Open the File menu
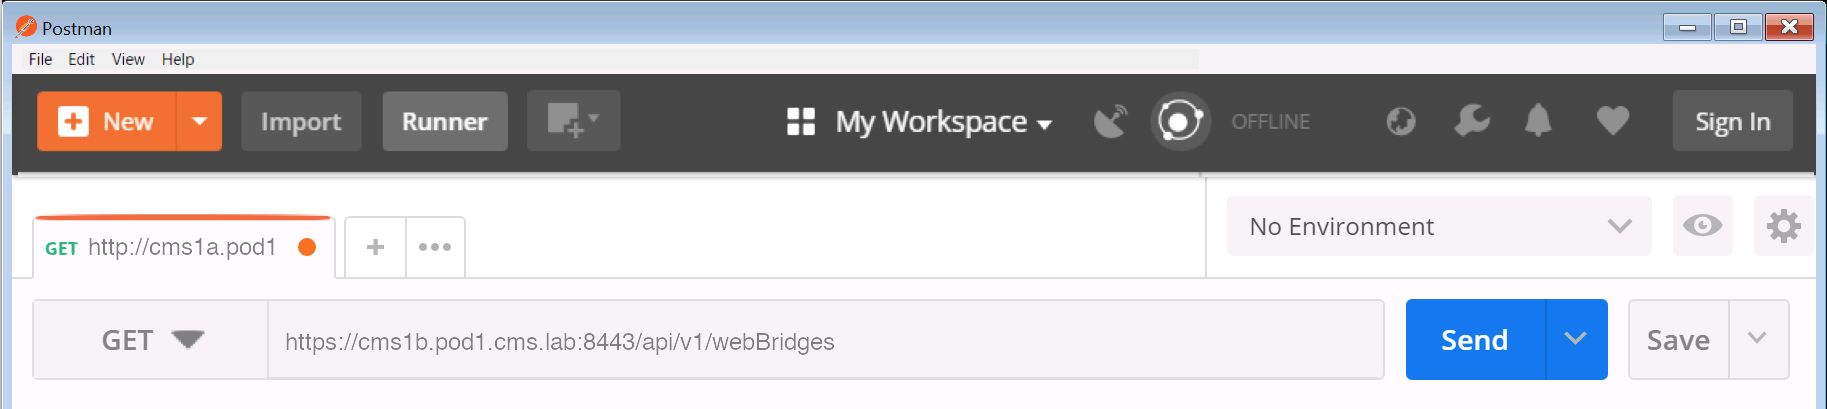 40,59
